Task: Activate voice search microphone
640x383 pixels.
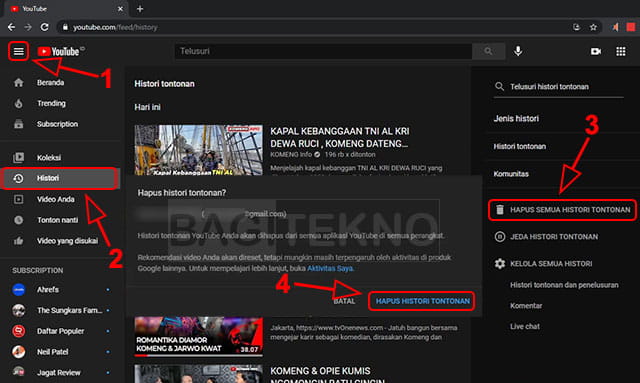Action: [518, 51]
